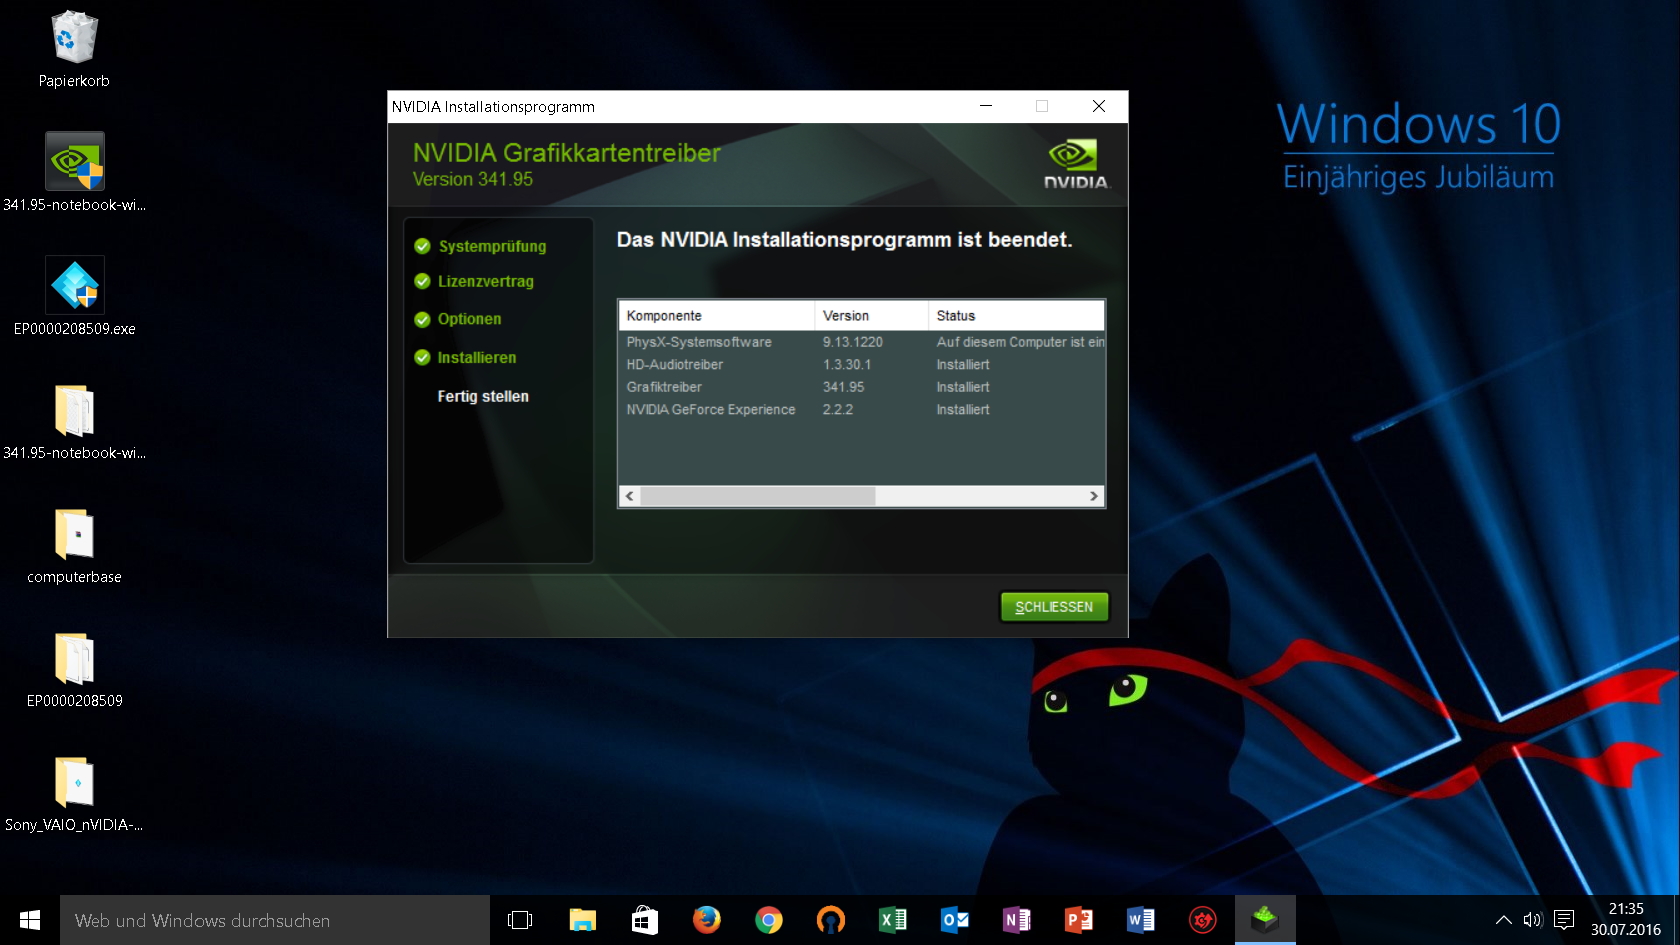1680x945 pixels.
Task: Click the scroll-right arrow of component list
Action: (1093, 496)
